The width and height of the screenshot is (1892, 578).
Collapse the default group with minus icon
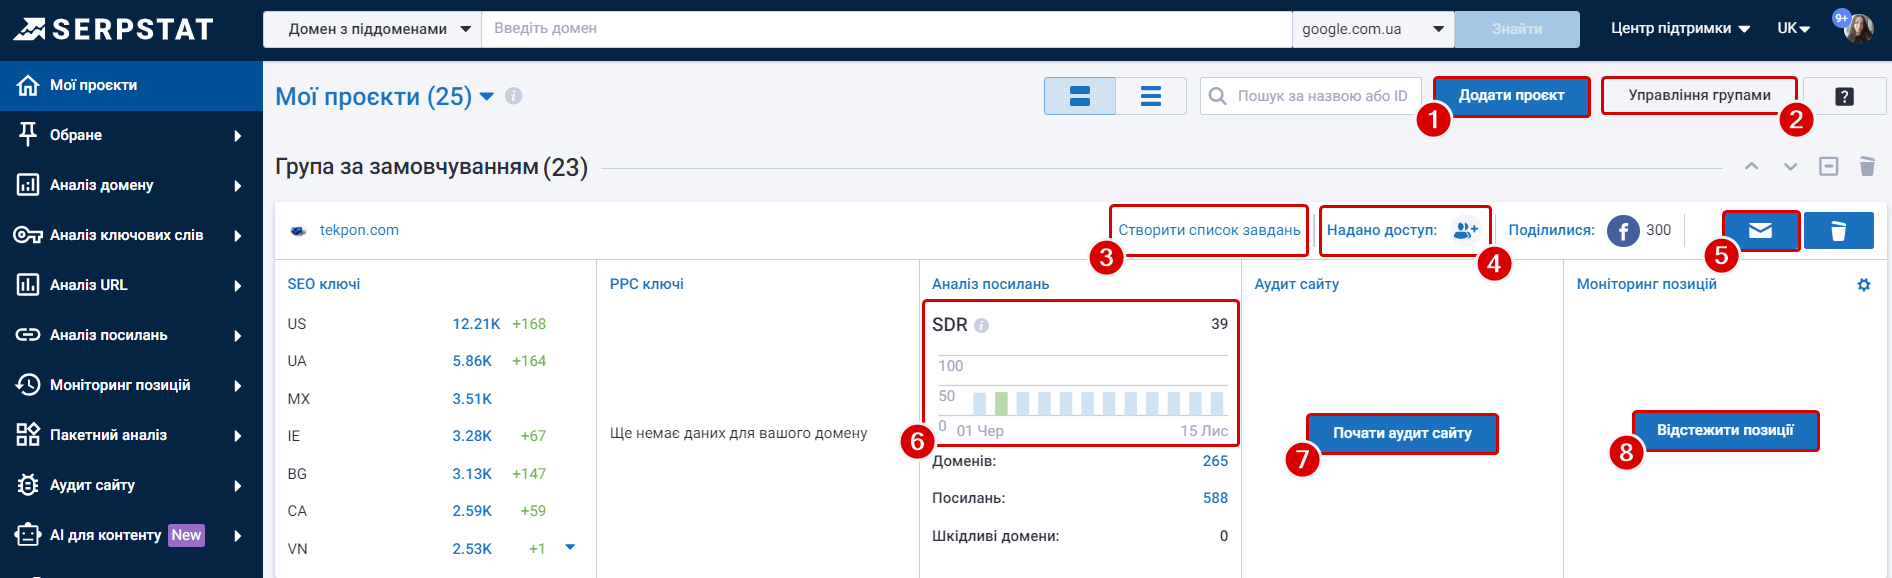point(1829,166)
